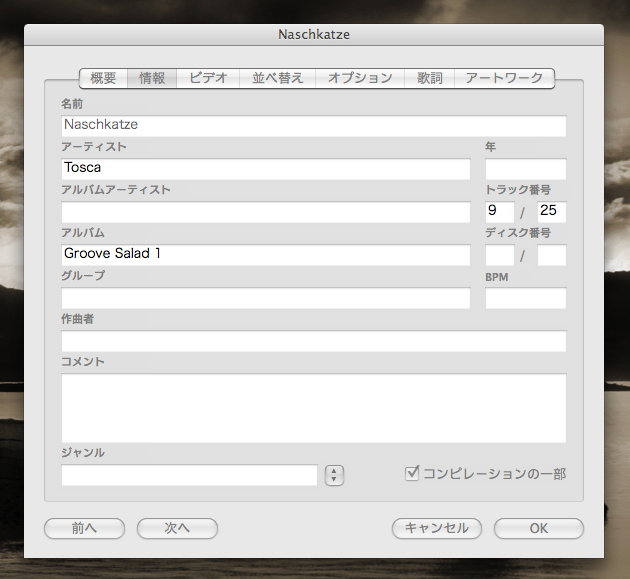The image size is (630, 579).
Task: Confirm with the OK button
Action: point(538,528)
